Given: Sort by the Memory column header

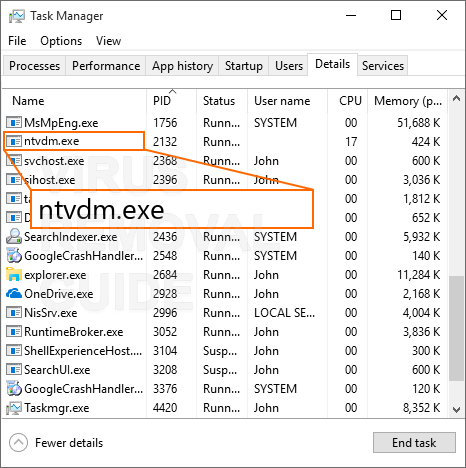Looking at the screenshot, I should (x=407, y=100).
